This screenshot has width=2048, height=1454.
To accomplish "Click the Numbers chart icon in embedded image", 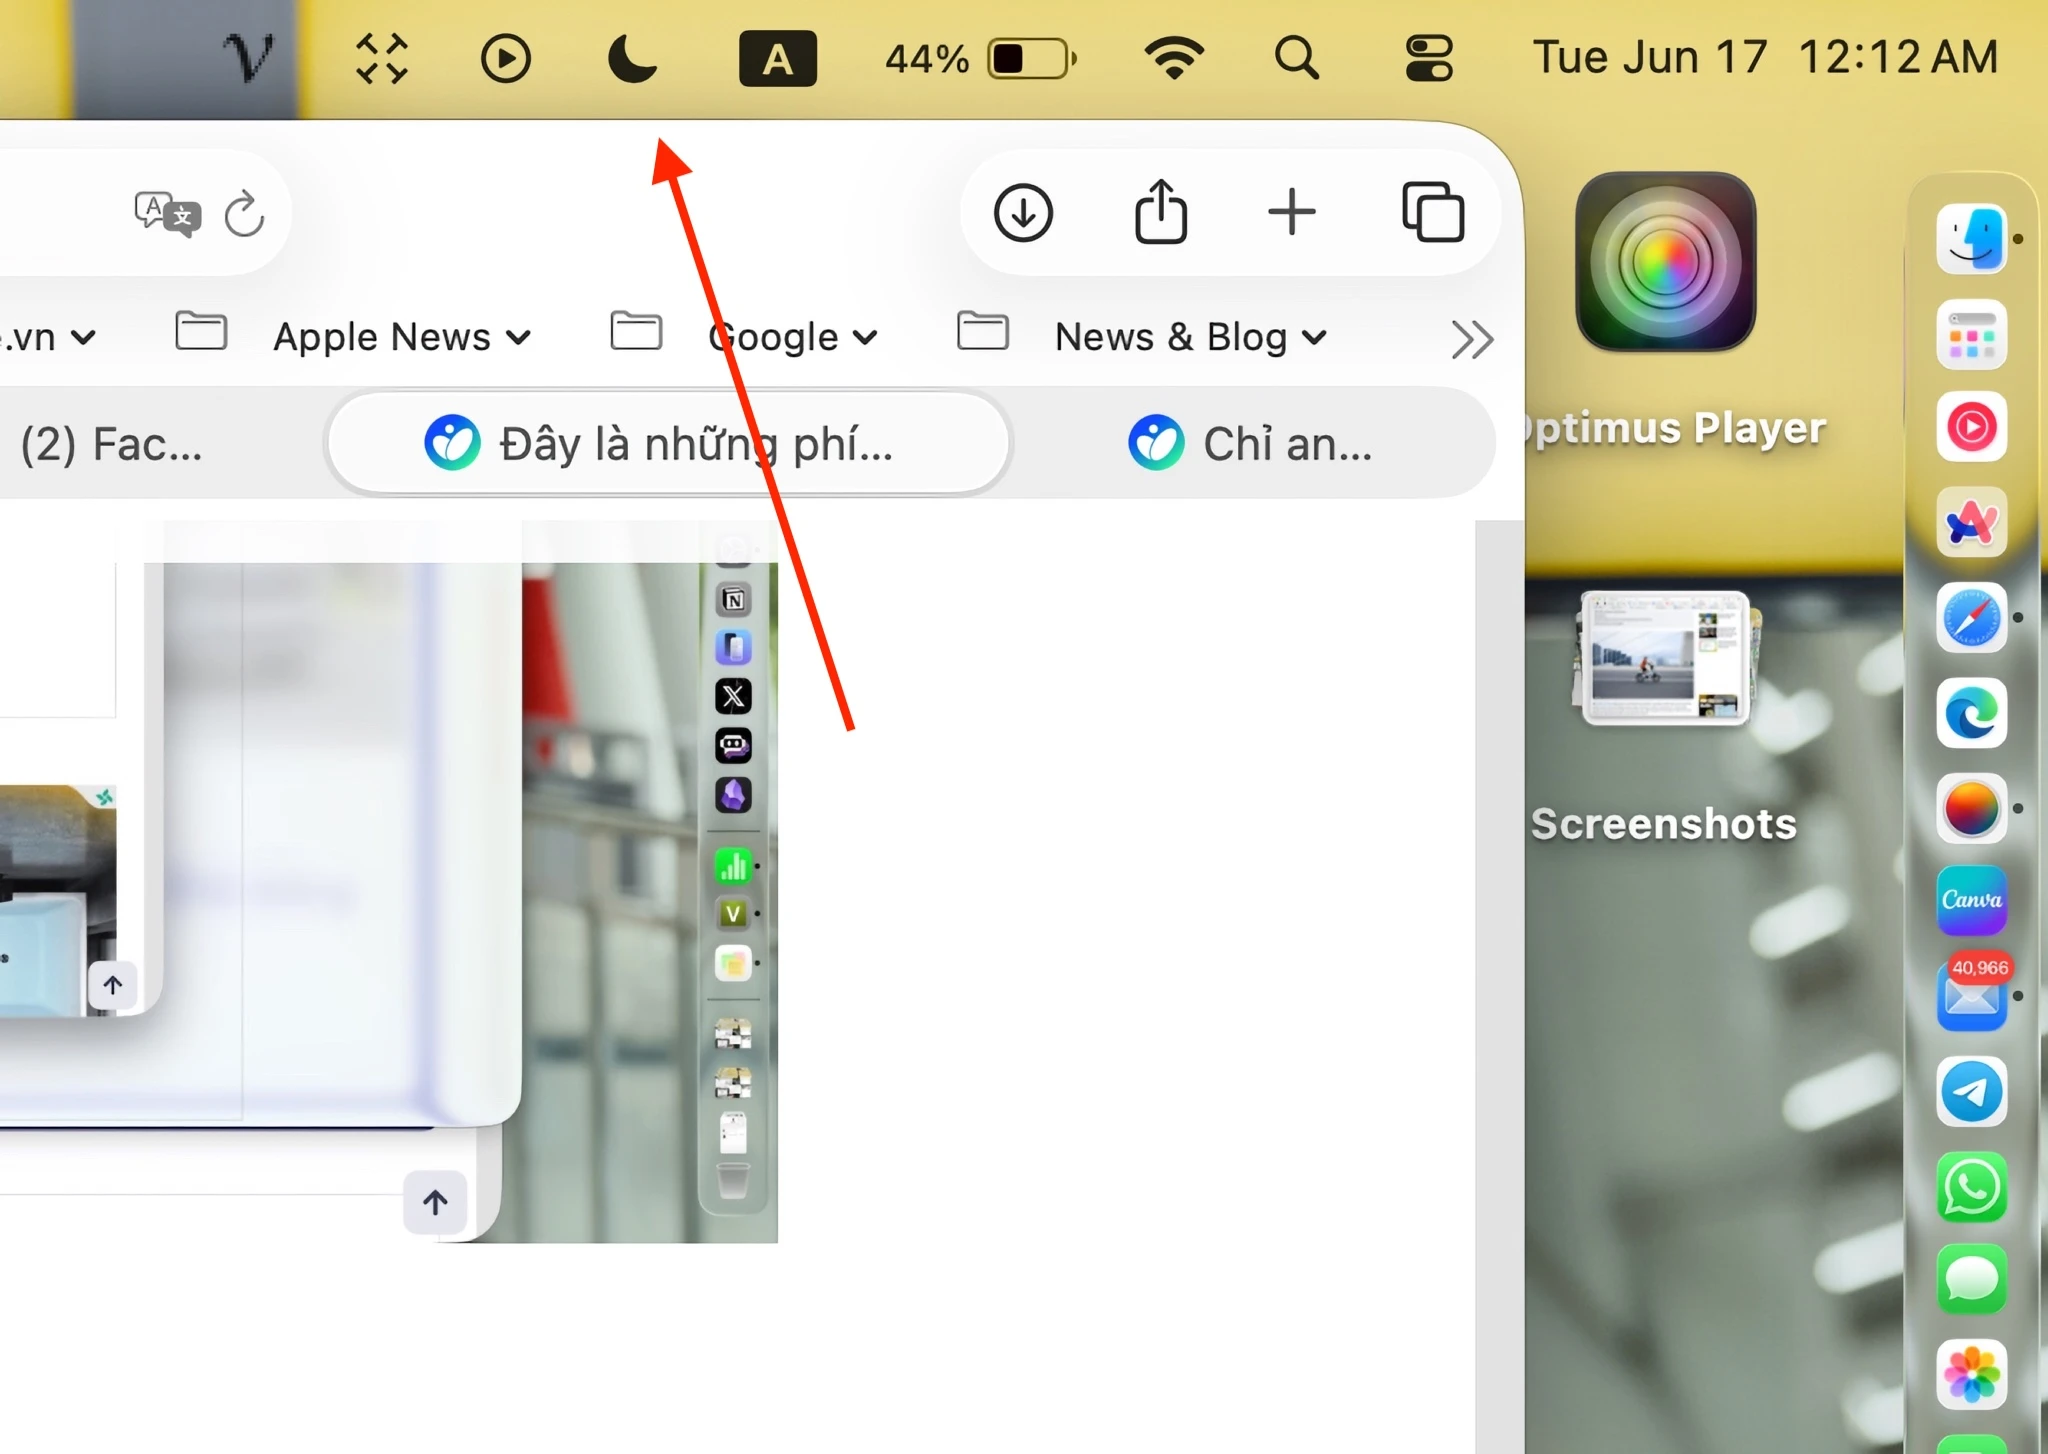I will coord(733,866).
